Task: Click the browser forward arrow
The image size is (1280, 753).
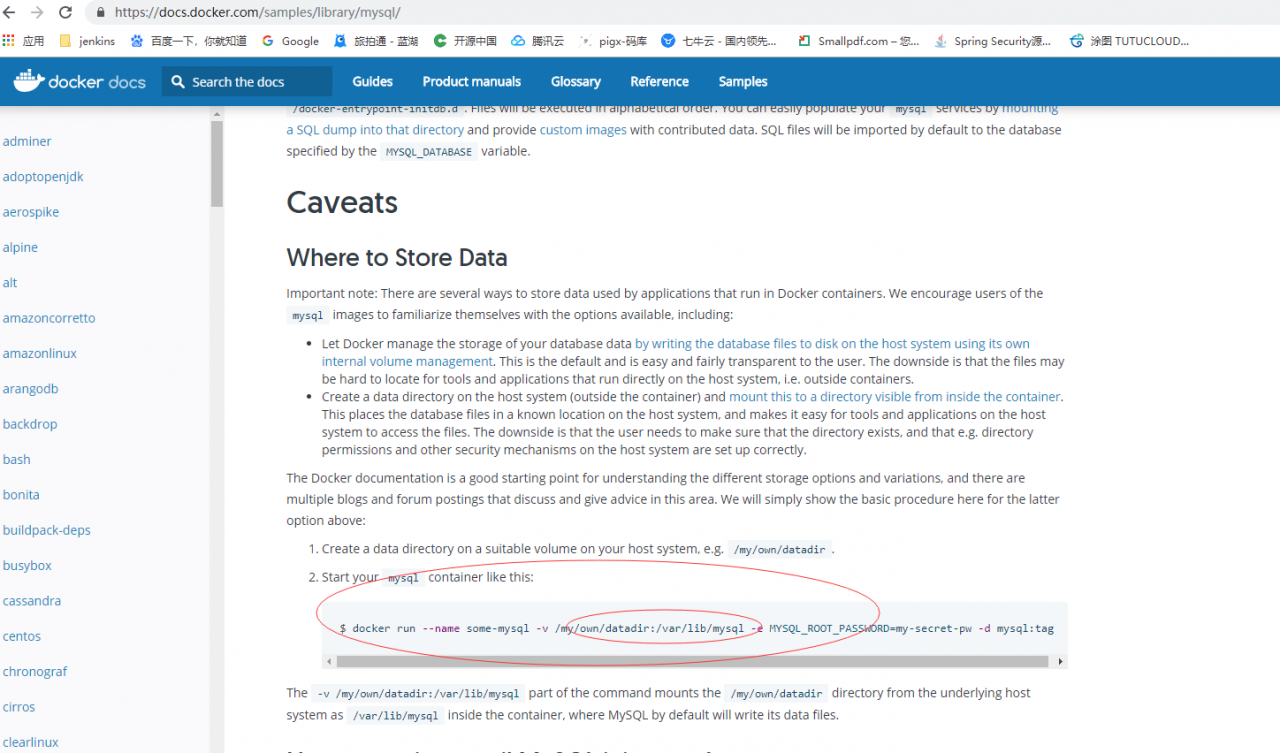Action: tap(38, 13)
